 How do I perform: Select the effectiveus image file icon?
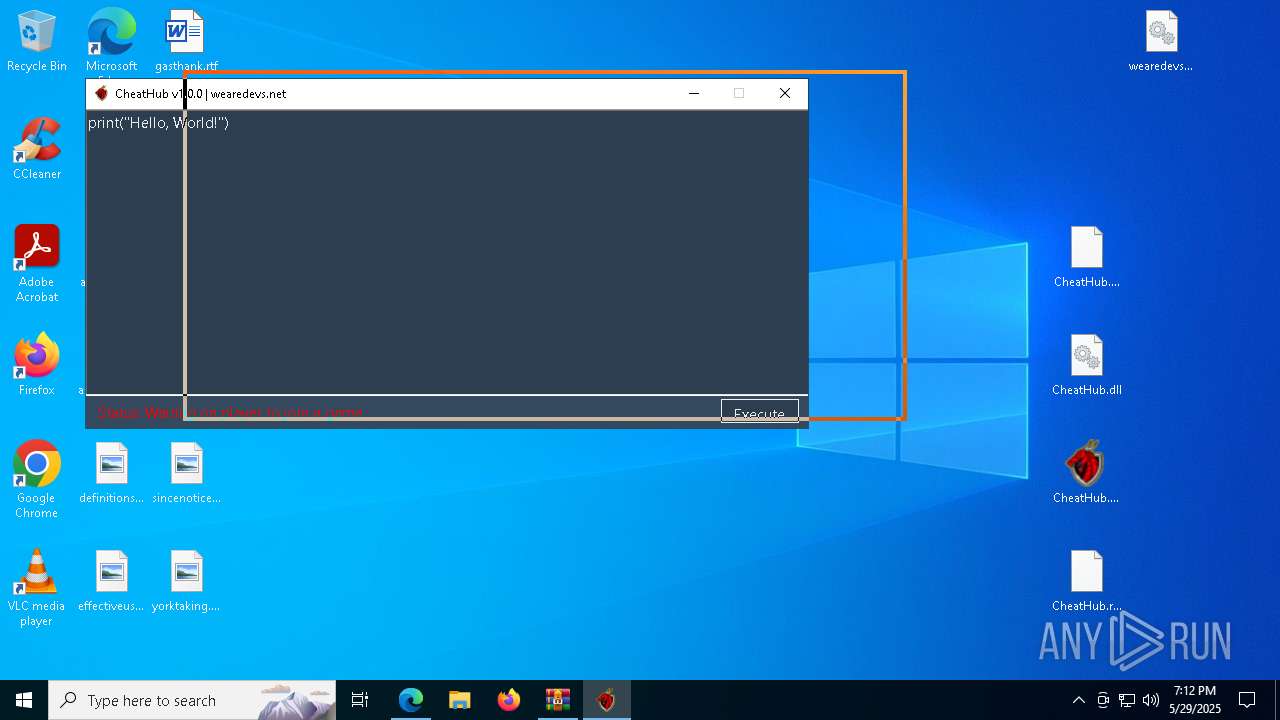point(112,581)
